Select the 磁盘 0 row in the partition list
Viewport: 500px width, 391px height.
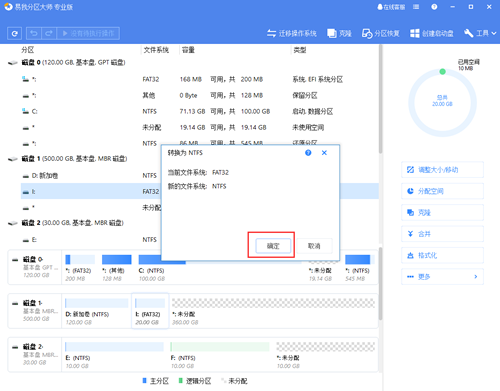[x=193, y=63]
